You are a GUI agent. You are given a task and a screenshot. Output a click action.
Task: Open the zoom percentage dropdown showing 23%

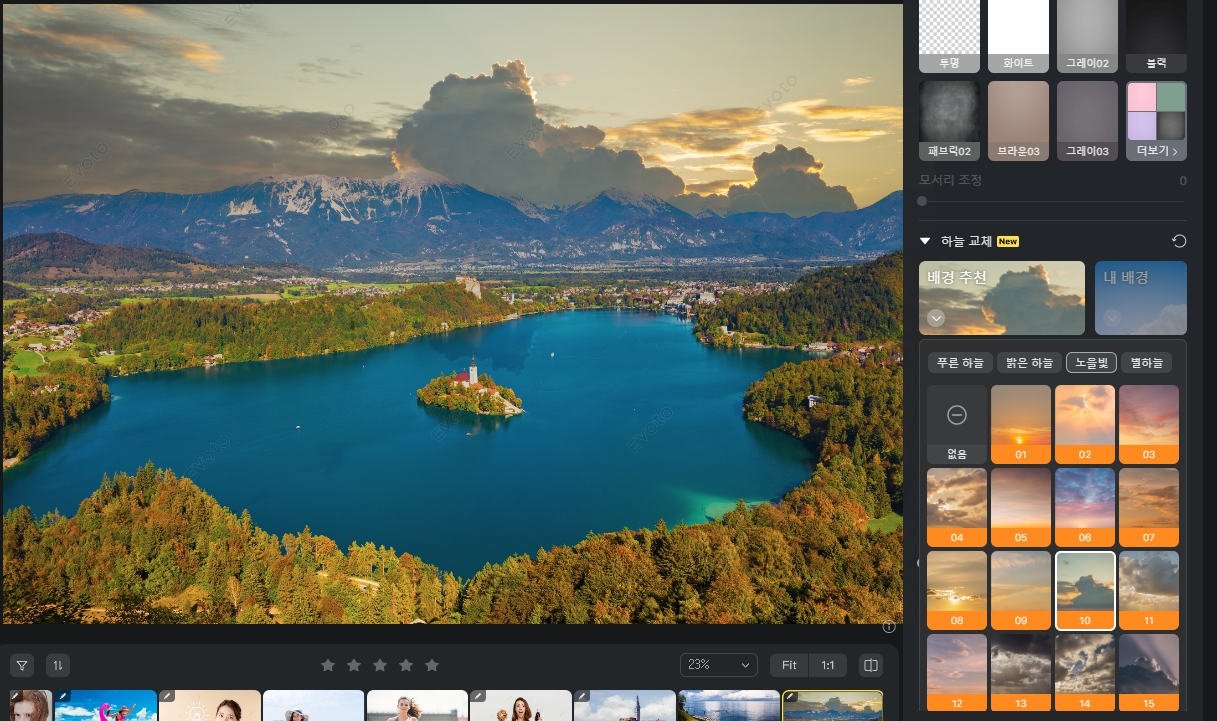click(x=719, y=665)
